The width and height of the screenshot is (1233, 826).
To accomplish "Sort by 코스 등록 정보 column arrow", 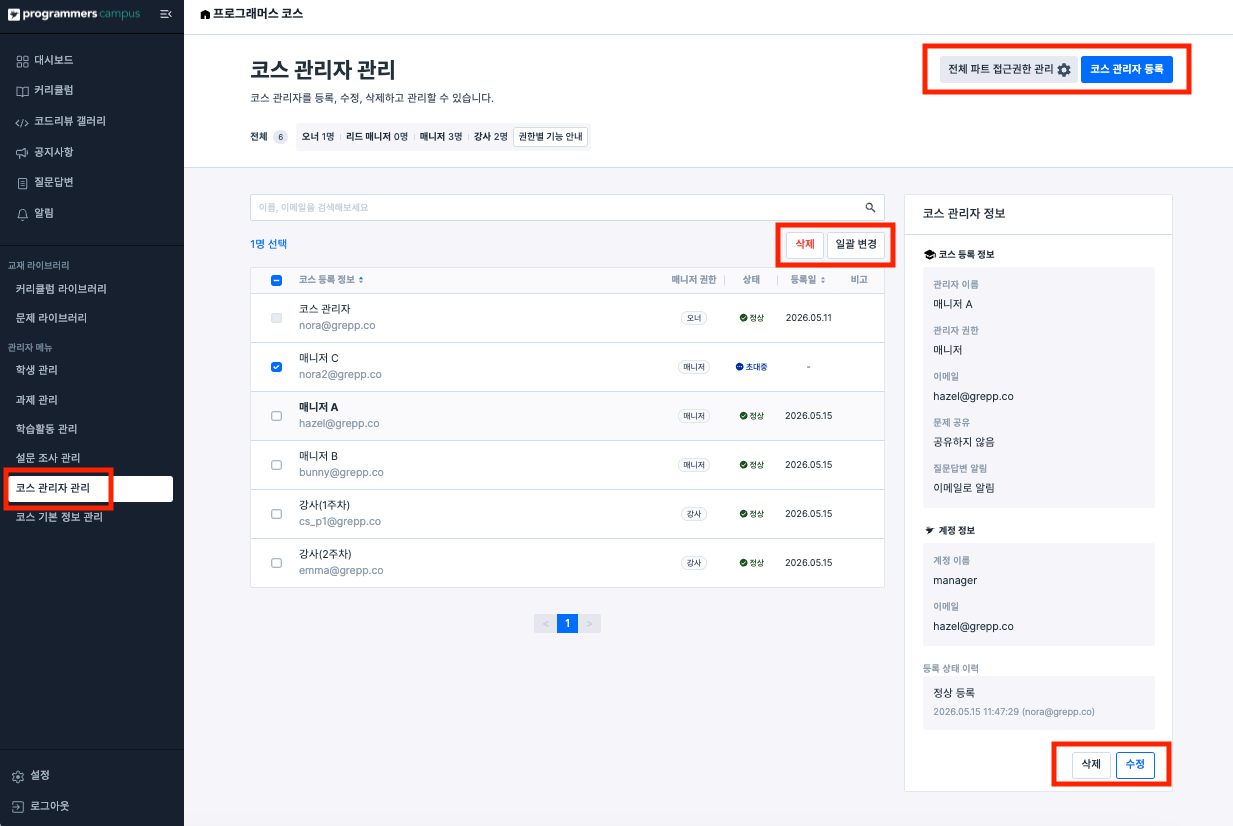I will click(x=361, y=280).
